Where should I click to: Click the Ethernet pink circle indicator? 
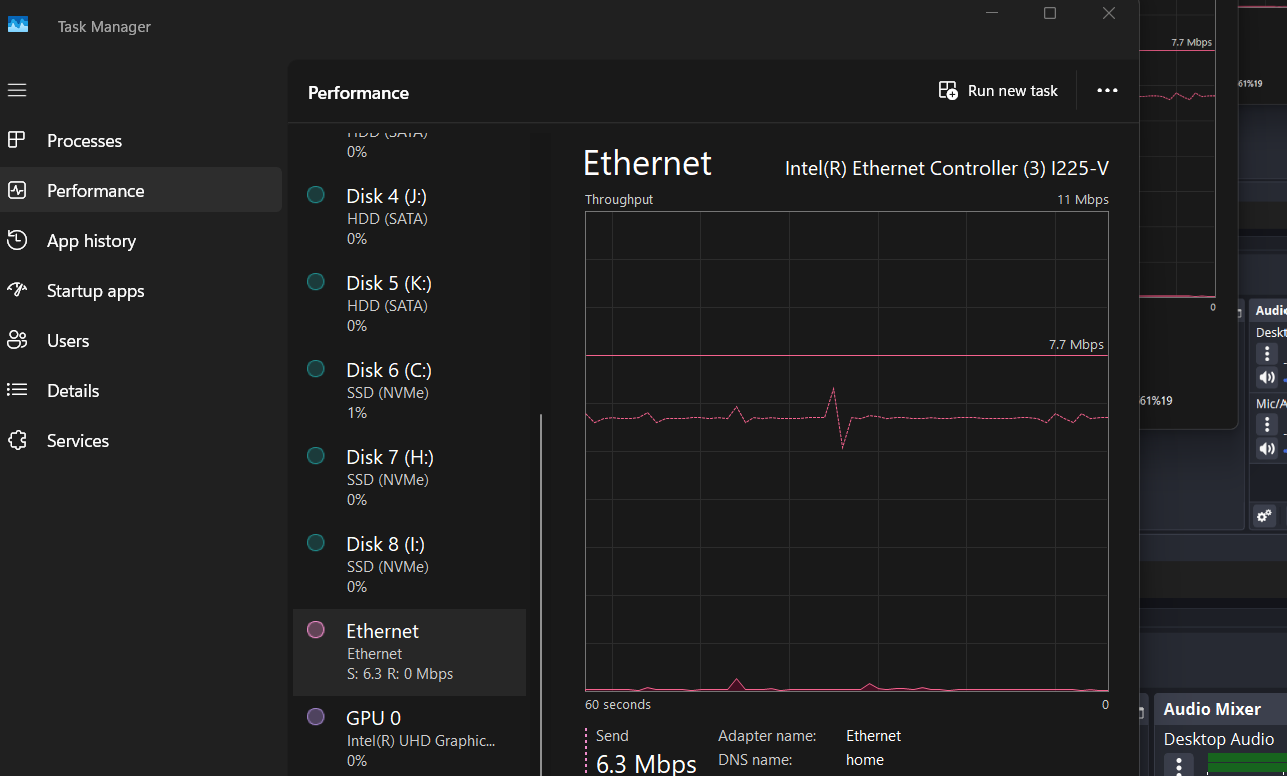(x=316, y=630)
